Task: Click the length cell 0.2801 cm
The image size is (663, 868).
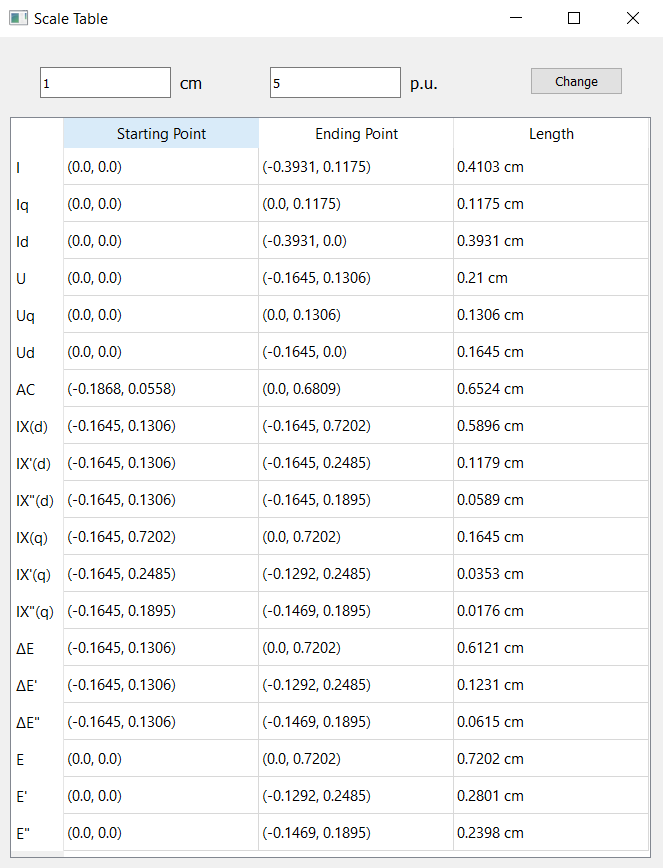Action: [x=551, y=796]
